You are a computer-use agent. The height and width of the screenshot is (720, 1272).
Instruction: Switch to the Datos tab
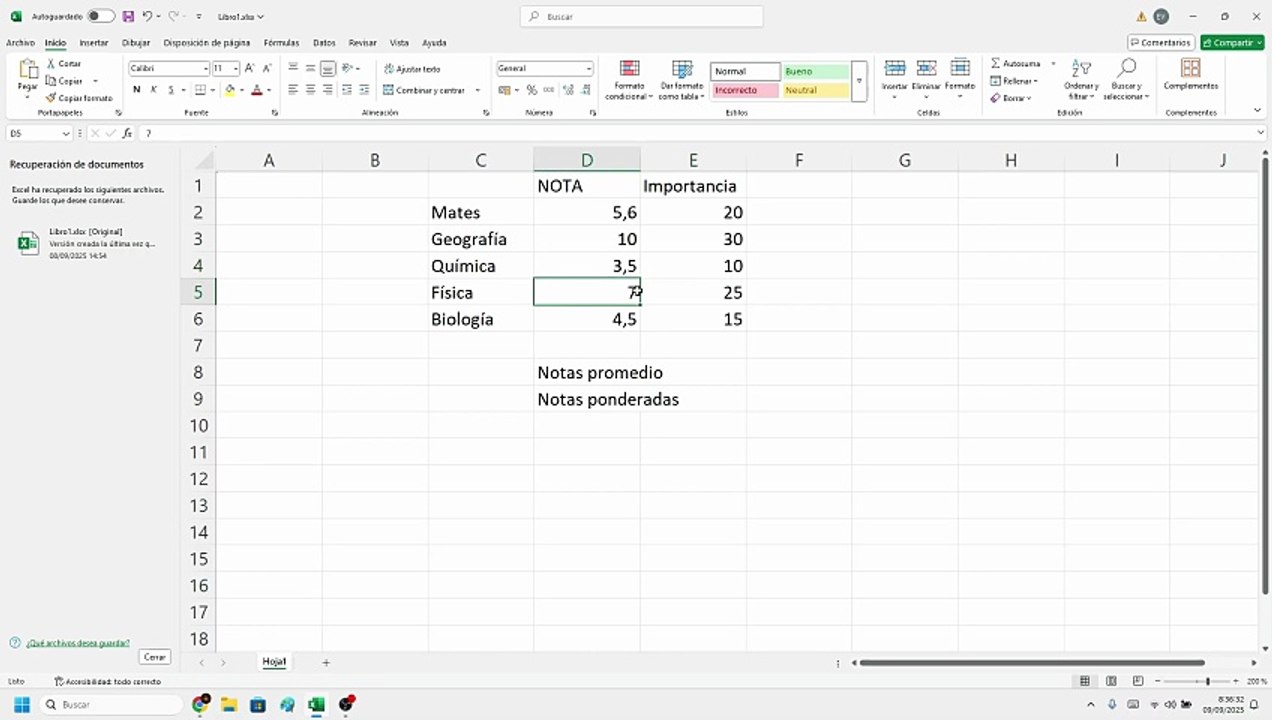(x=324, y=43)
